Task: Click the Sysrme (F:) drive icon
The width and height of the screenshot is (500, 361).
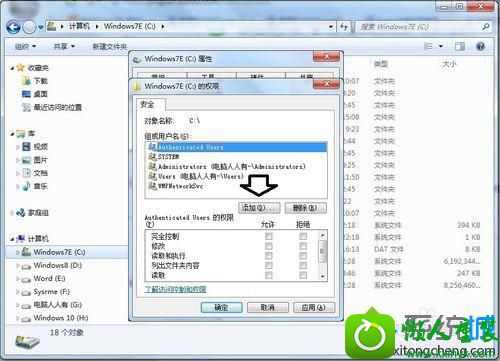Action: click(26, 293)
